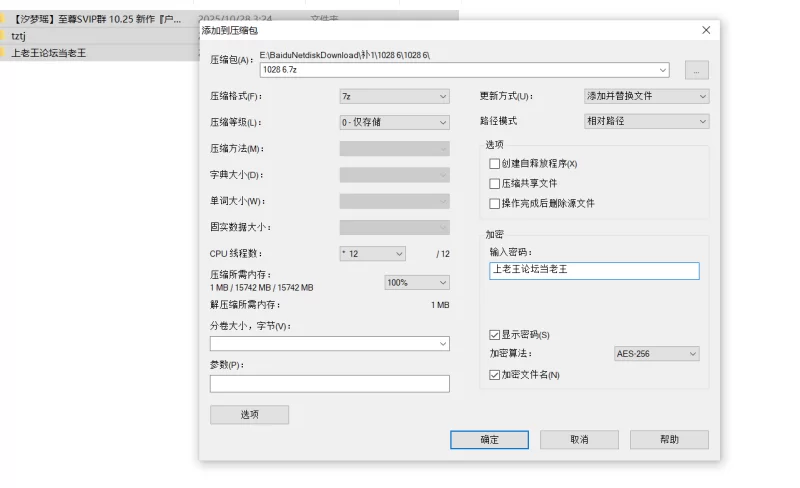Open the 压缩格式 dropdown showing 7z
Screen dimensions: 800x488
point(394,96)
